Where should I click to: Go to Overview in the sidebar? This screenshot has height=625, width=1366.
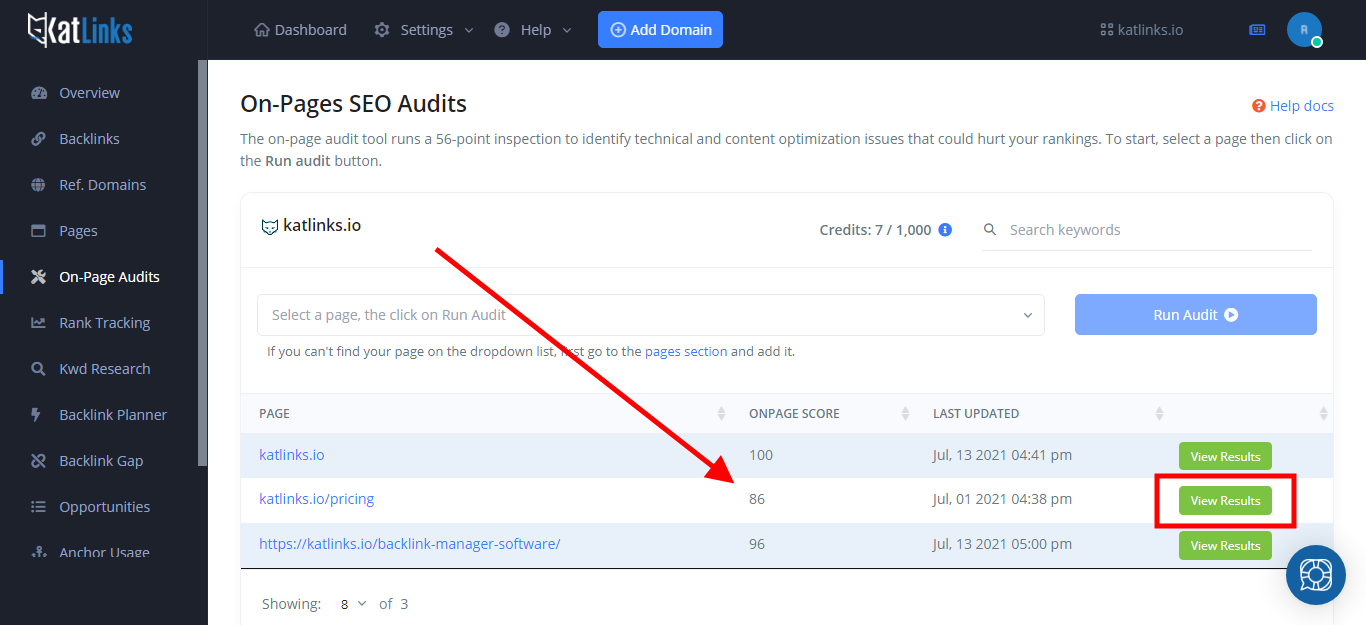click(89, 93)
